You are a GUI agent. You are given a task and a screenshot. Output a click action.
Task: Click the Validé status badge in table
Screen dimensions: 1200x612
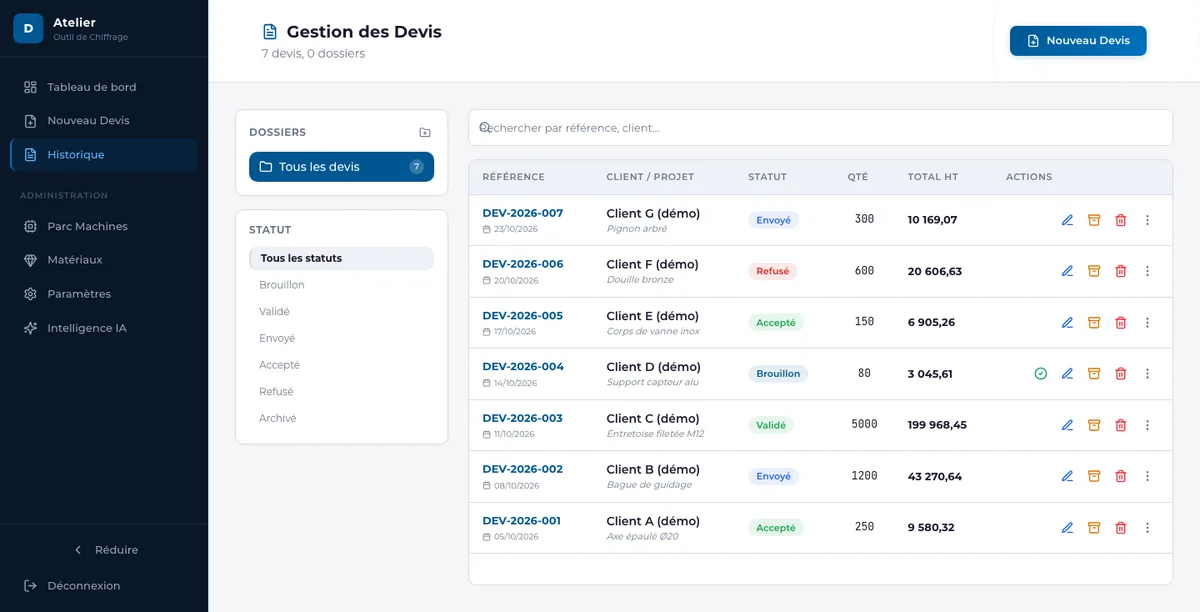tap(771, 425)
